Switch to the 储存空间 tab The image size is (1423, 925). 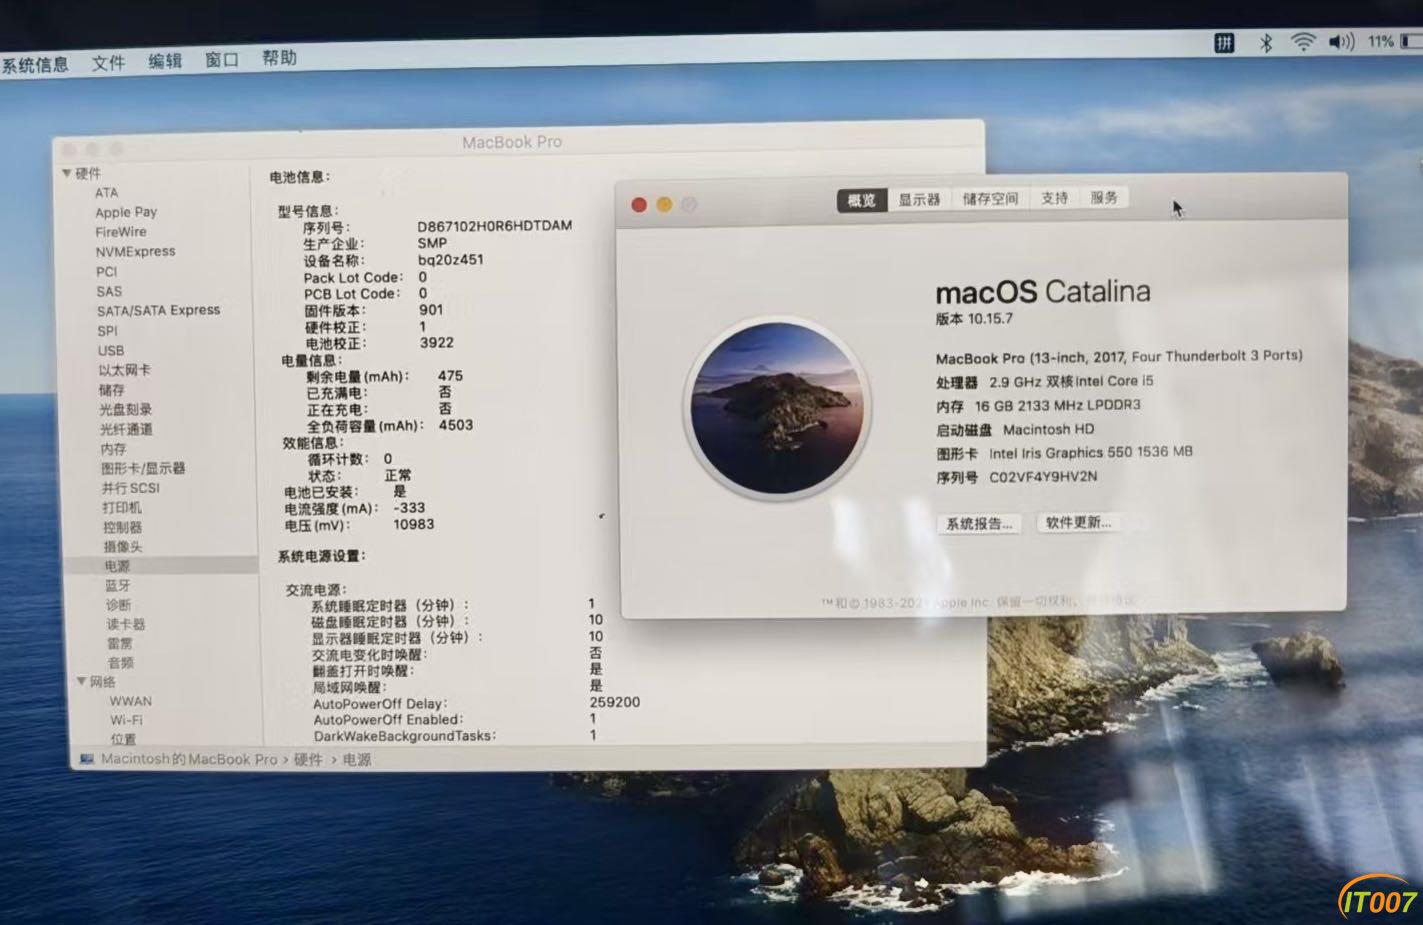click(990, 198)
